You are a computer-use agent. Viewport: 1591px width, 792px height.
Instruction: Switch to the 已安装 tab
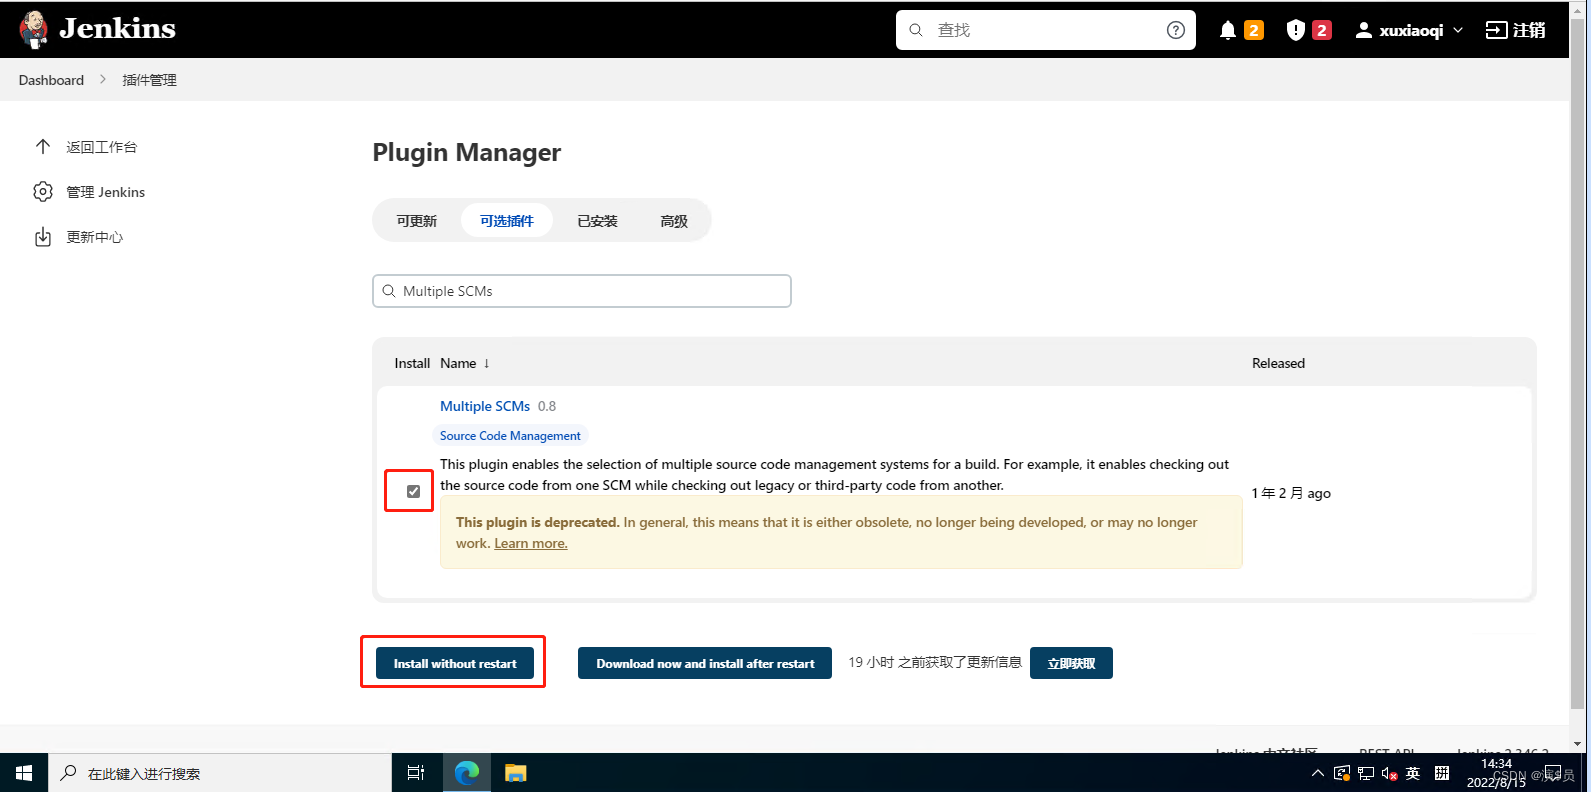[597, 221]
